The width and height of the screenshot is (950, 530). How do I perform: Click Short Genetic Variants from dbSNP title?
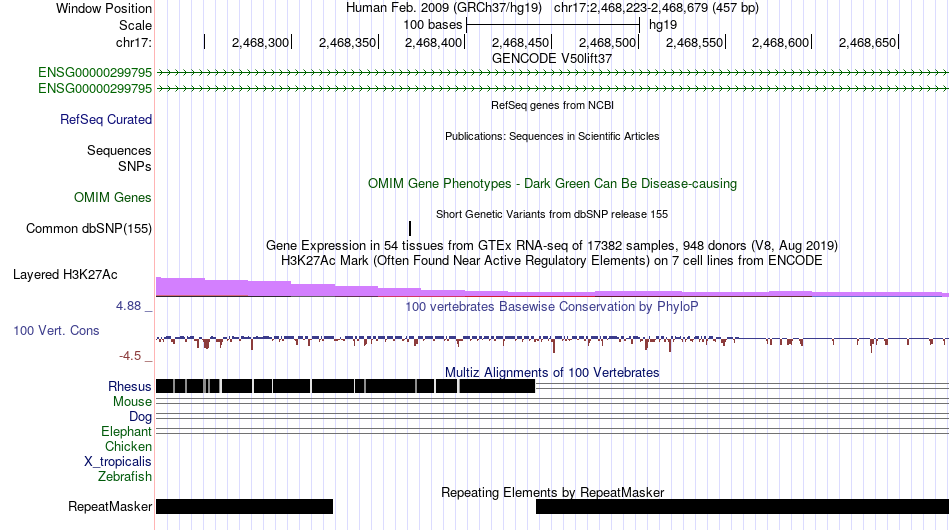point(552,214)
